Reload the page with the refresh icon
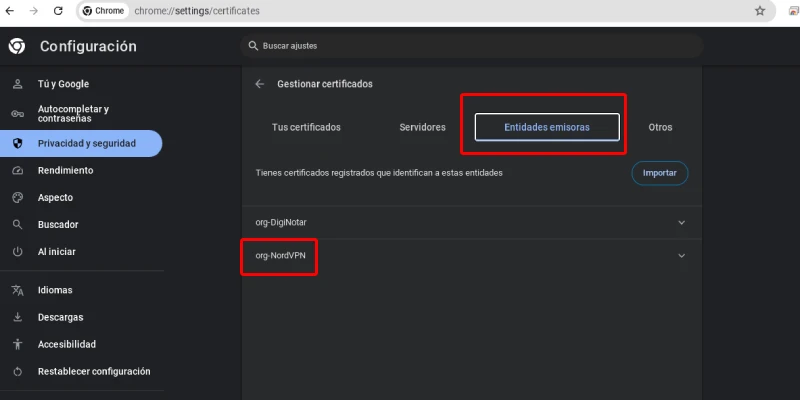Image resolution: width=800 pixels, height=400 pixels. [58, 11]
